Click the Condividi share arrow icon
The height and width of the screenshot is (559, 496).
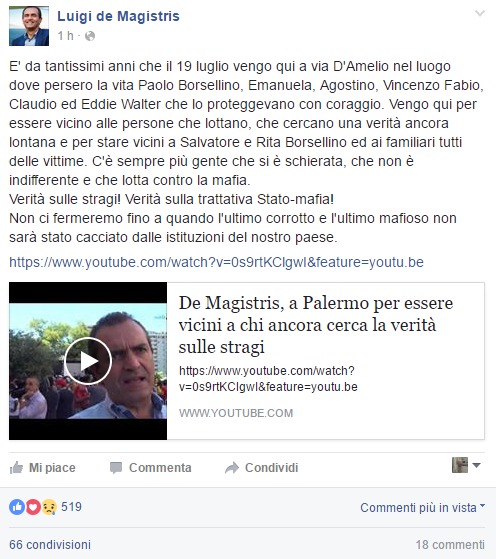click(232, 468)
